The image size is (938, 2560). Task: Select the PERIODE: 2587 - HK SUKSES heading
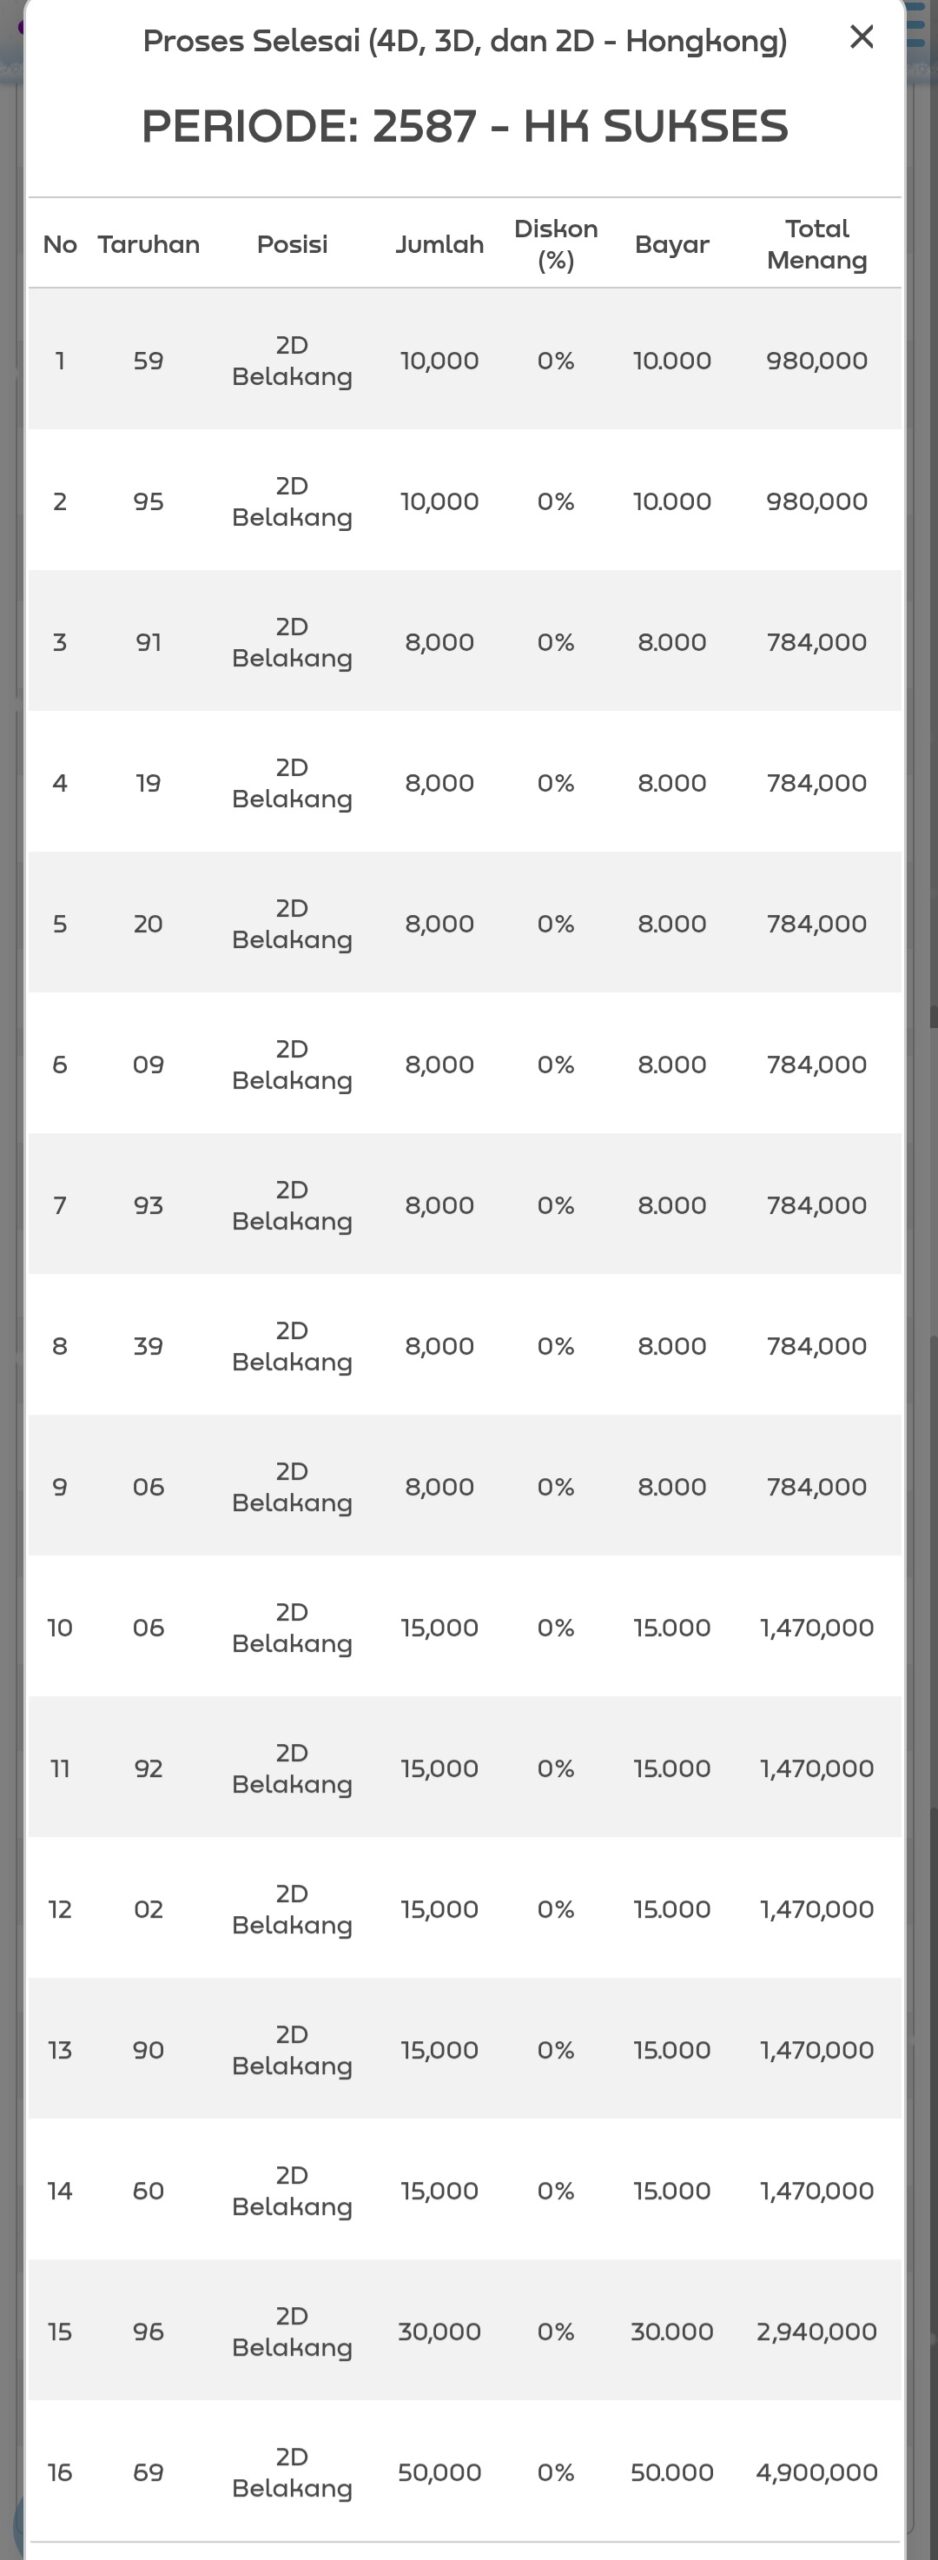465,126
